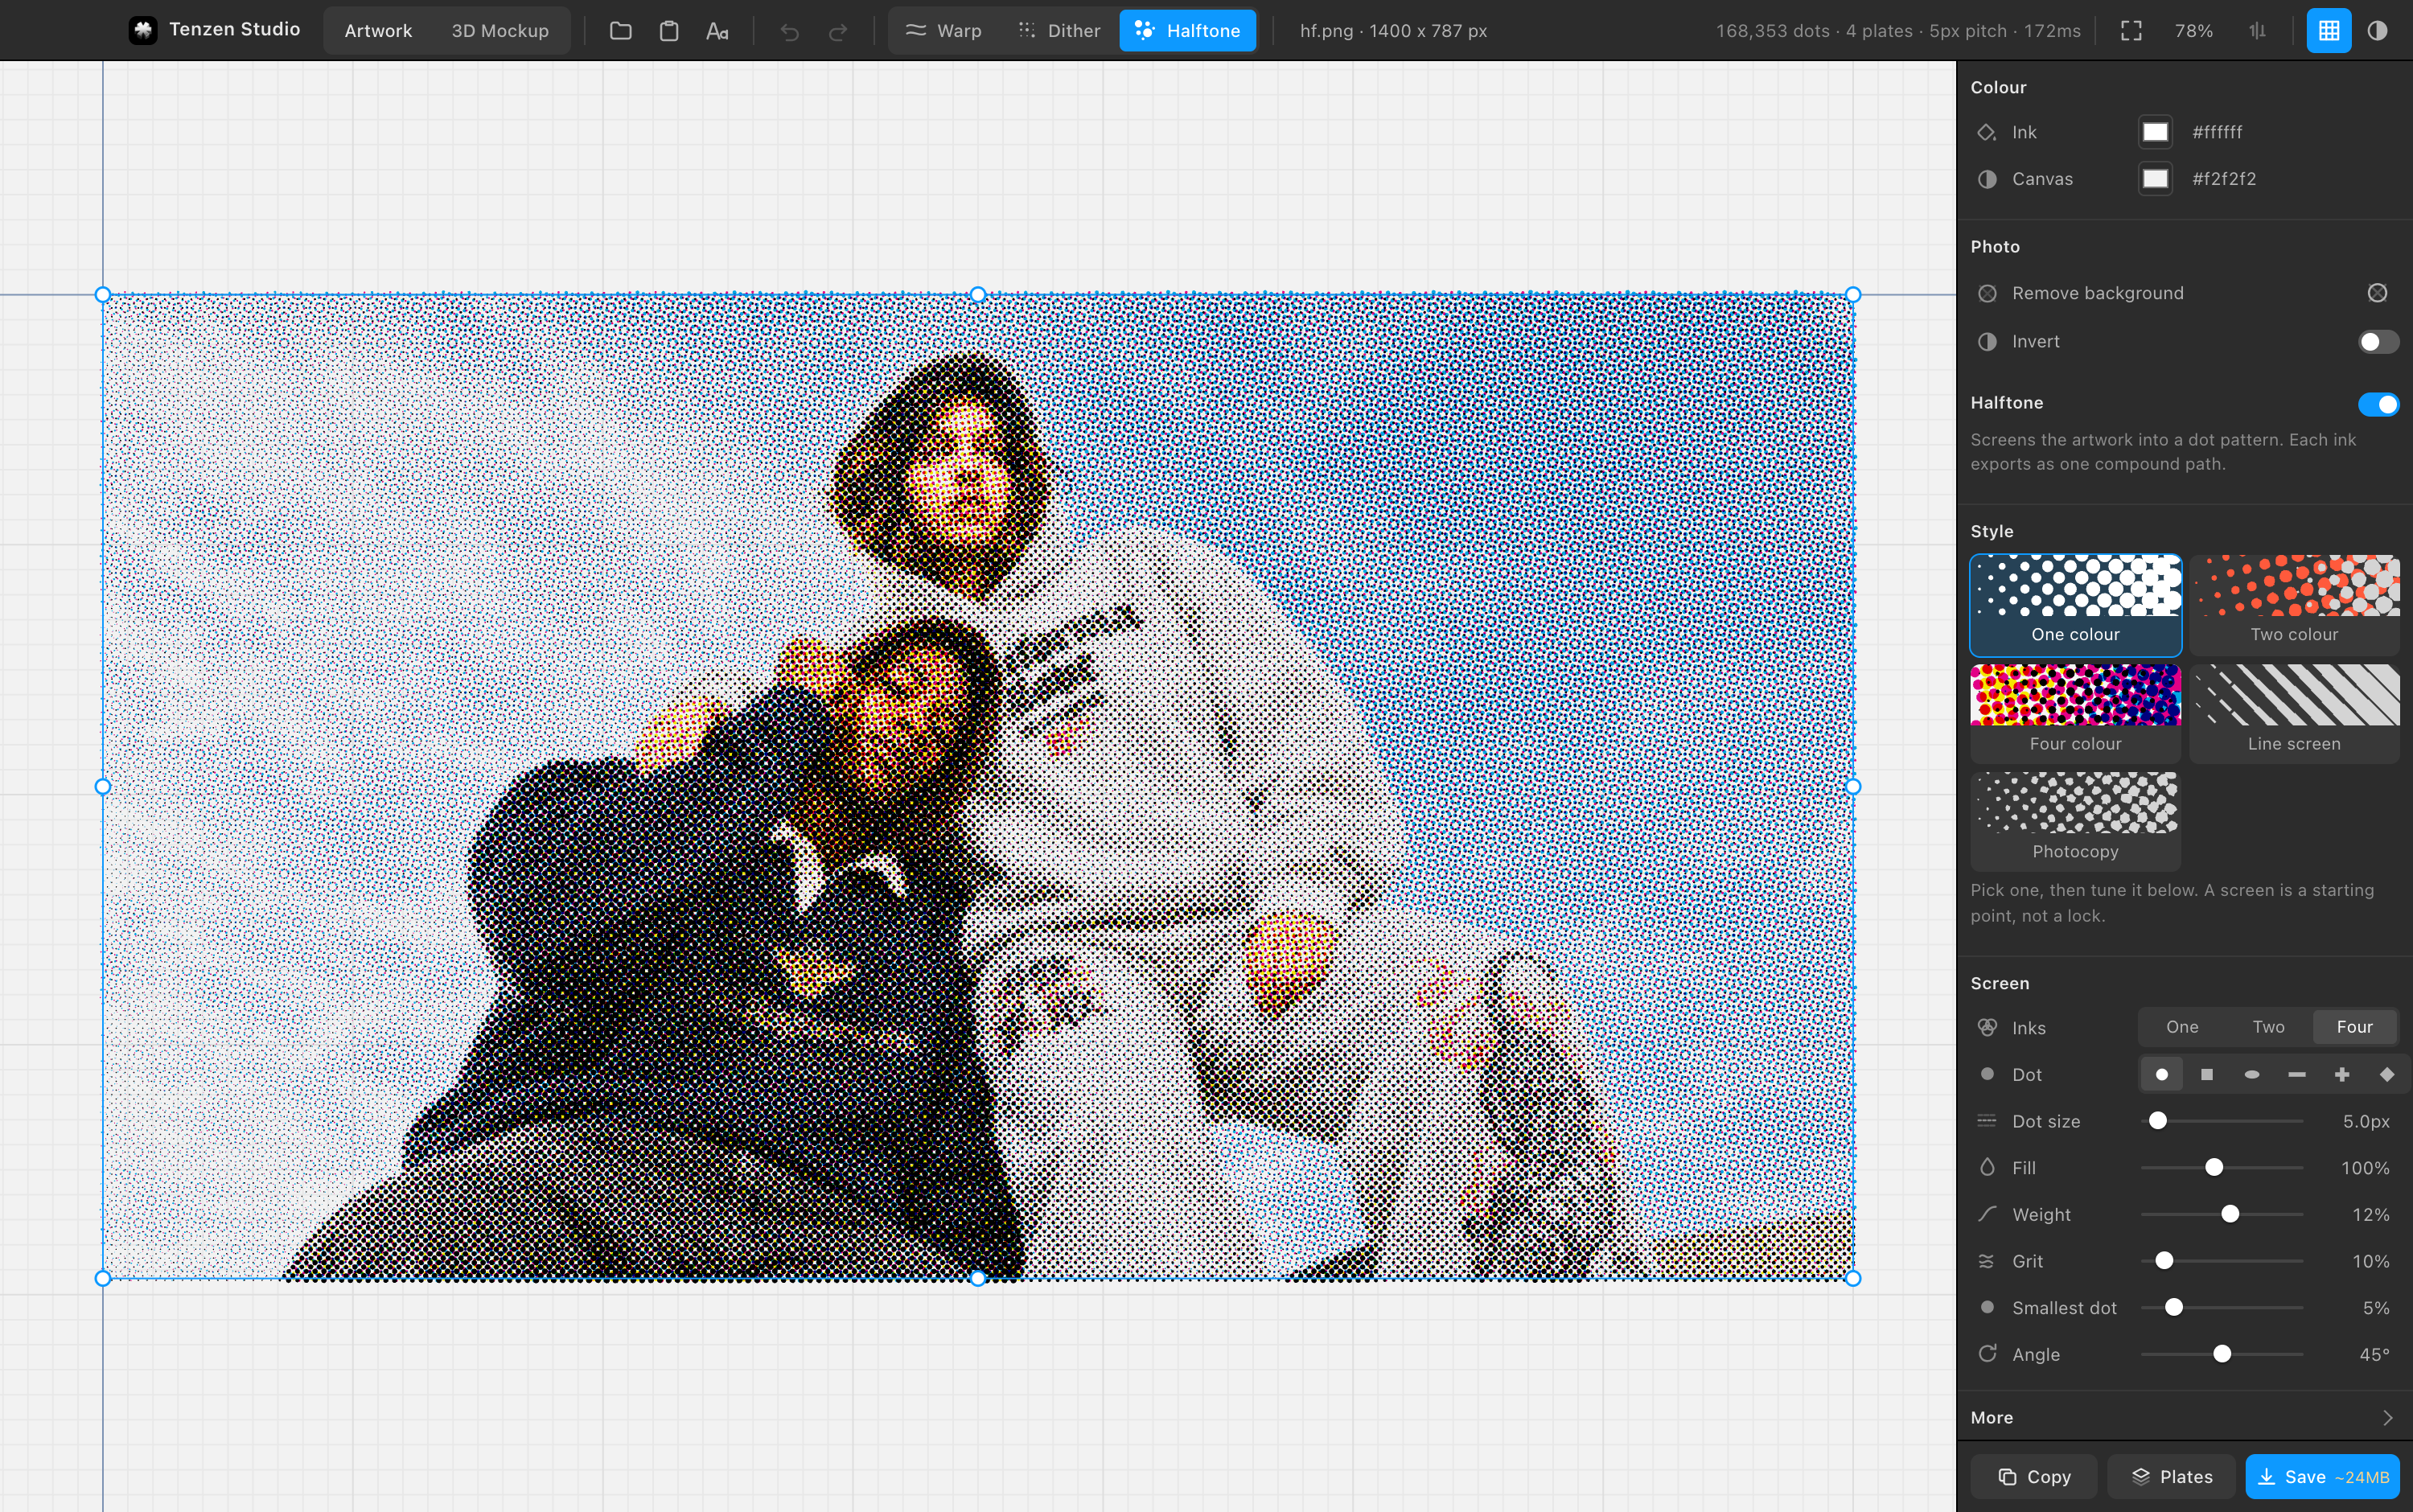Select the ellipse dot shape

(2252, 1075)
